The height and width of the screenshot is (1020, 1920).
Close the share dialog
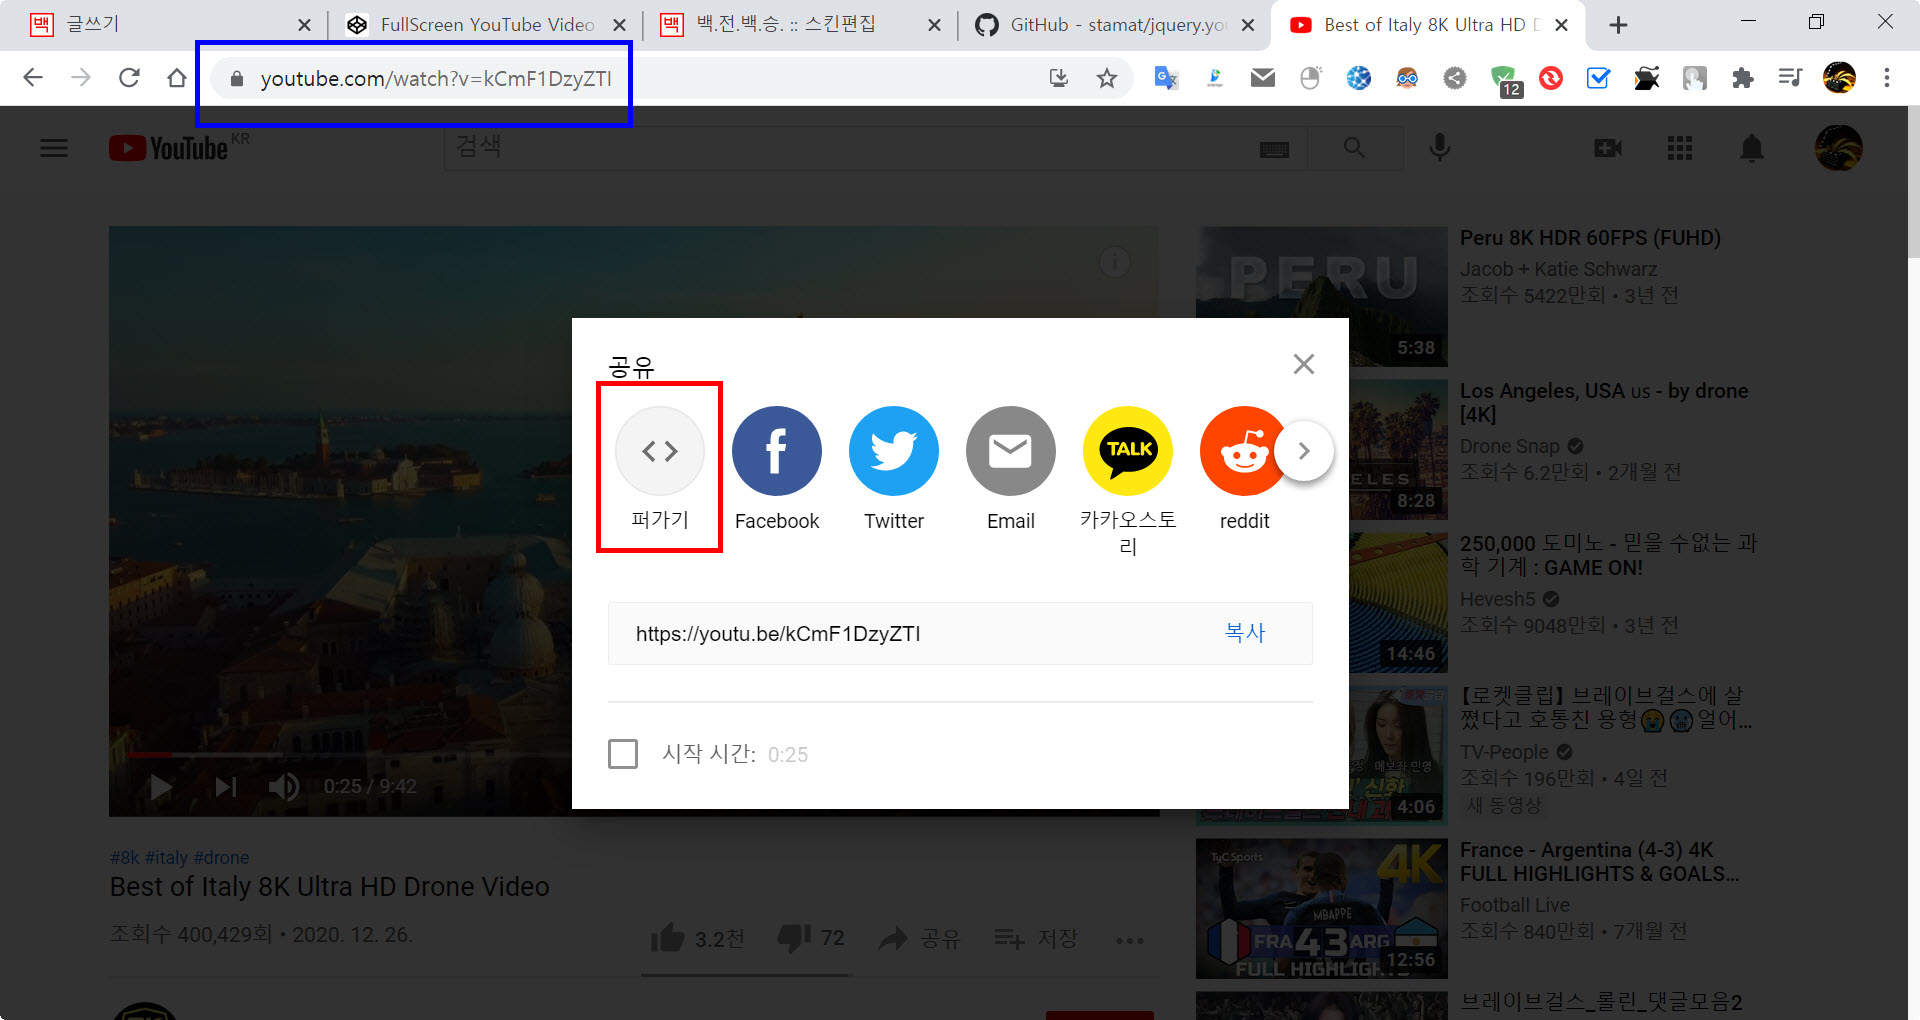point(1303,364)
